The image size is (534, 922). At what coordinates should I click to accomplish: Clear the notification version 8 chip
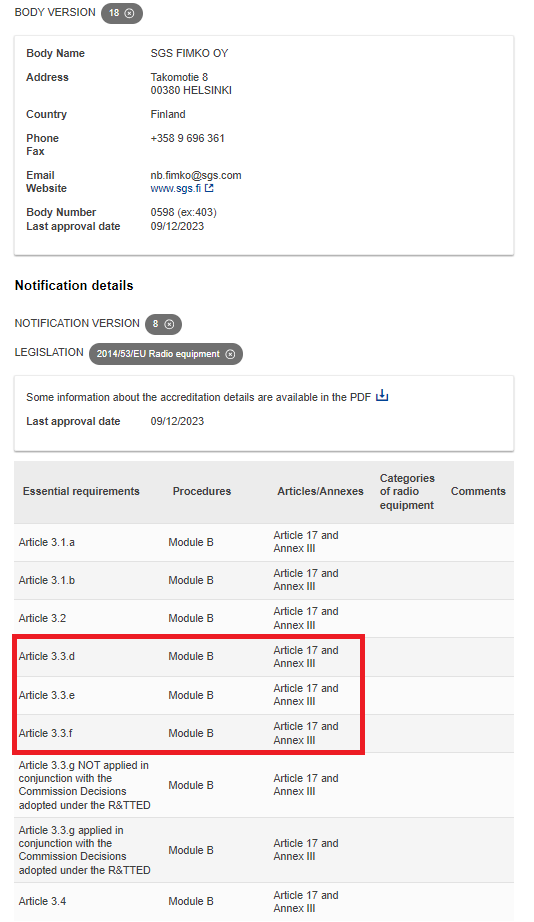169,324
